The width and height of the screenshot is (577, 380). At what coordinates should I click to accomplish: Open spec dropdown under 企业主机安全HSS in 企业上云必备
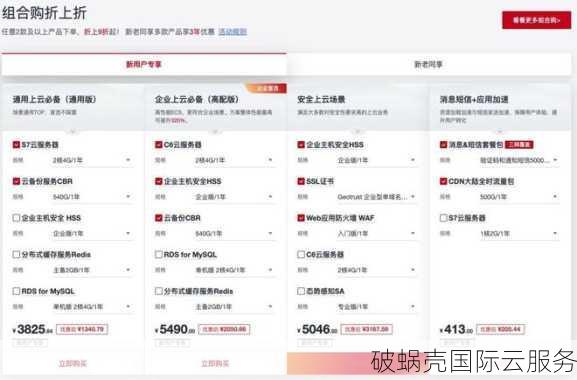click(234, 197)
